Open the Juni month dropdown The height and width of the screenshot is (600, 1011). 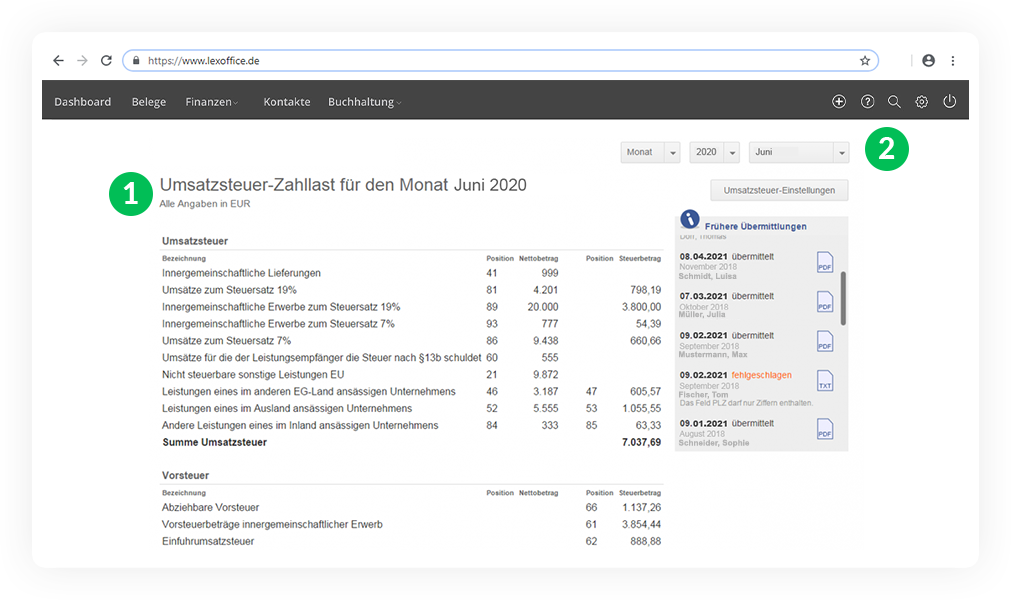click(799, 152)
